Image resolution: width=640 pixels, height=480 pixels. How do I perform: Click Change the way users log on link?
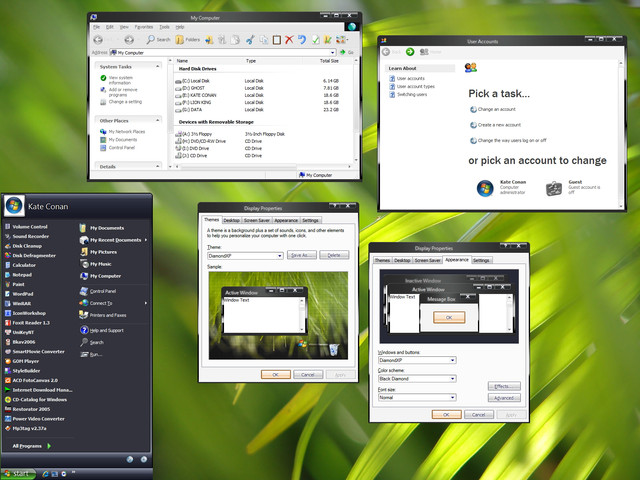(x=508, y=140)
